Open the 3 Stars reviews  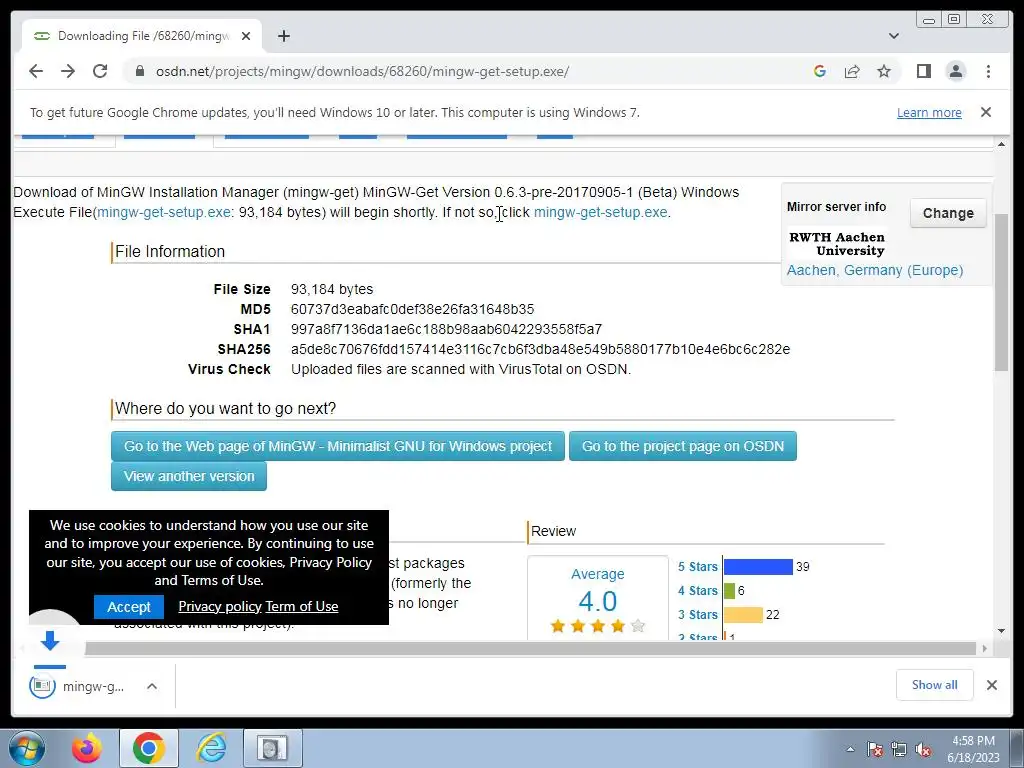(697, 615)
